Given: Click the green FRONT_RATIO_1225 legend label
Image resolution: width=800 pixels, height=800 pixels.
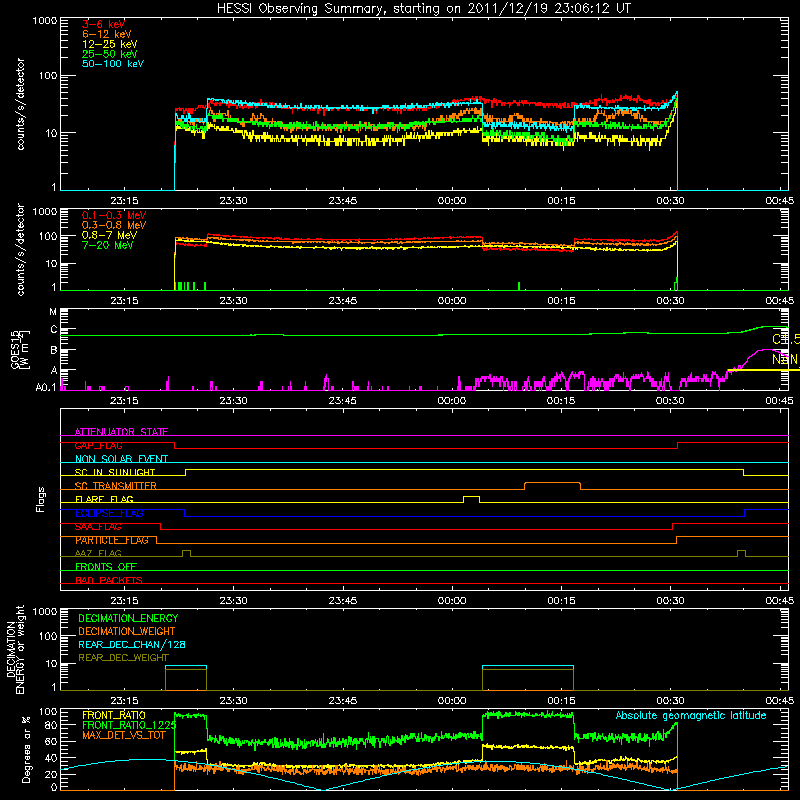Looking at the screenshot, I should point(129,725).
